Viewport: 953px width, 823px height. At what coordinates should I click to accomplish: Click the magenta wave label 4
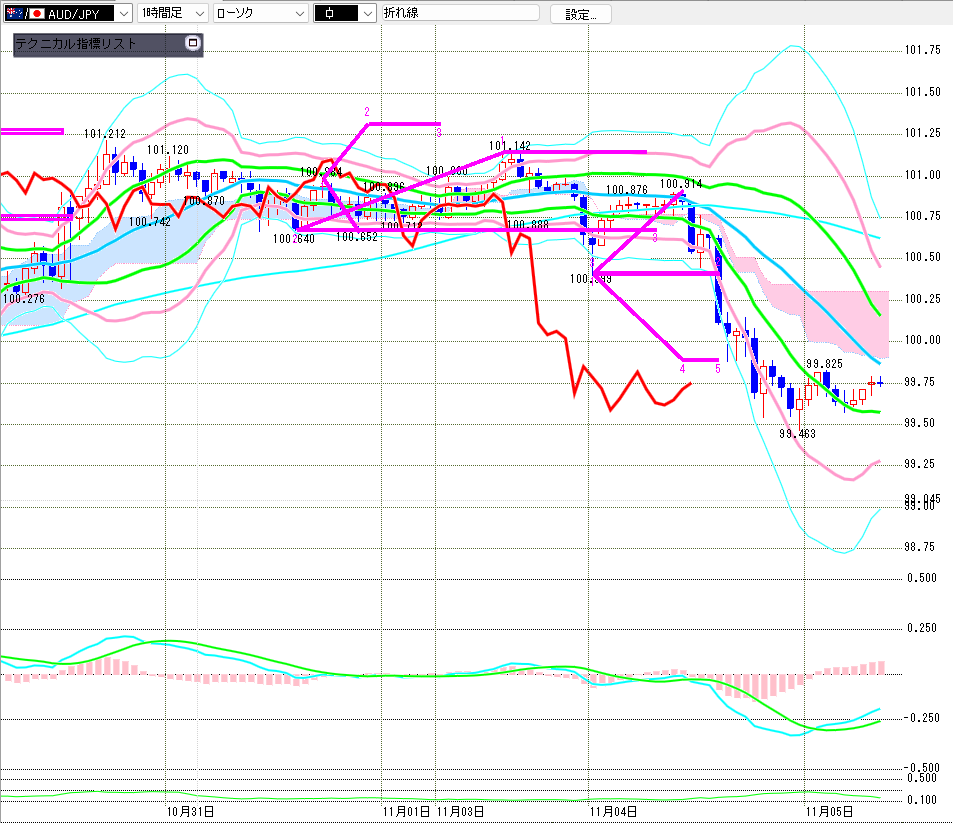click(682, 369)
